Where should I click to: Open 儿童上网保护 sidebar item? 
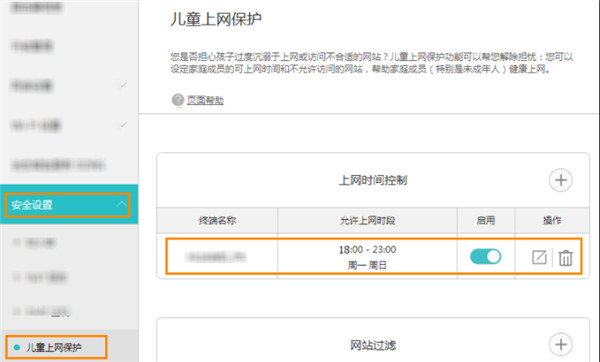click(56, 347)
